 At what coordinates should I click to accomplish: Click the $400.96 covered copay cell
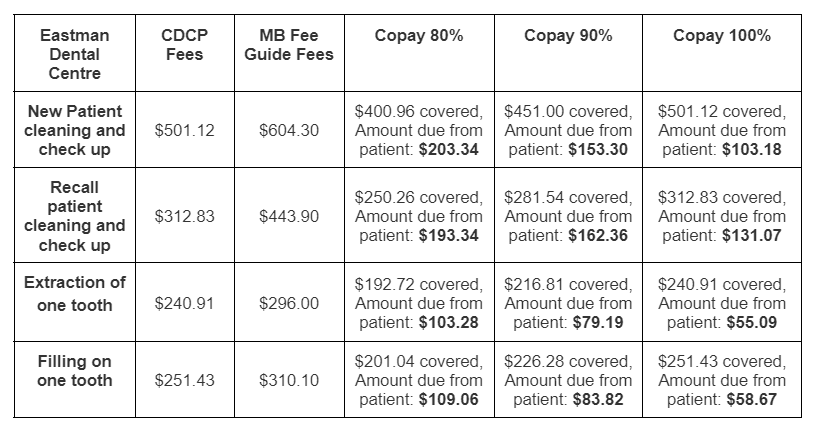tap(419, 130)
